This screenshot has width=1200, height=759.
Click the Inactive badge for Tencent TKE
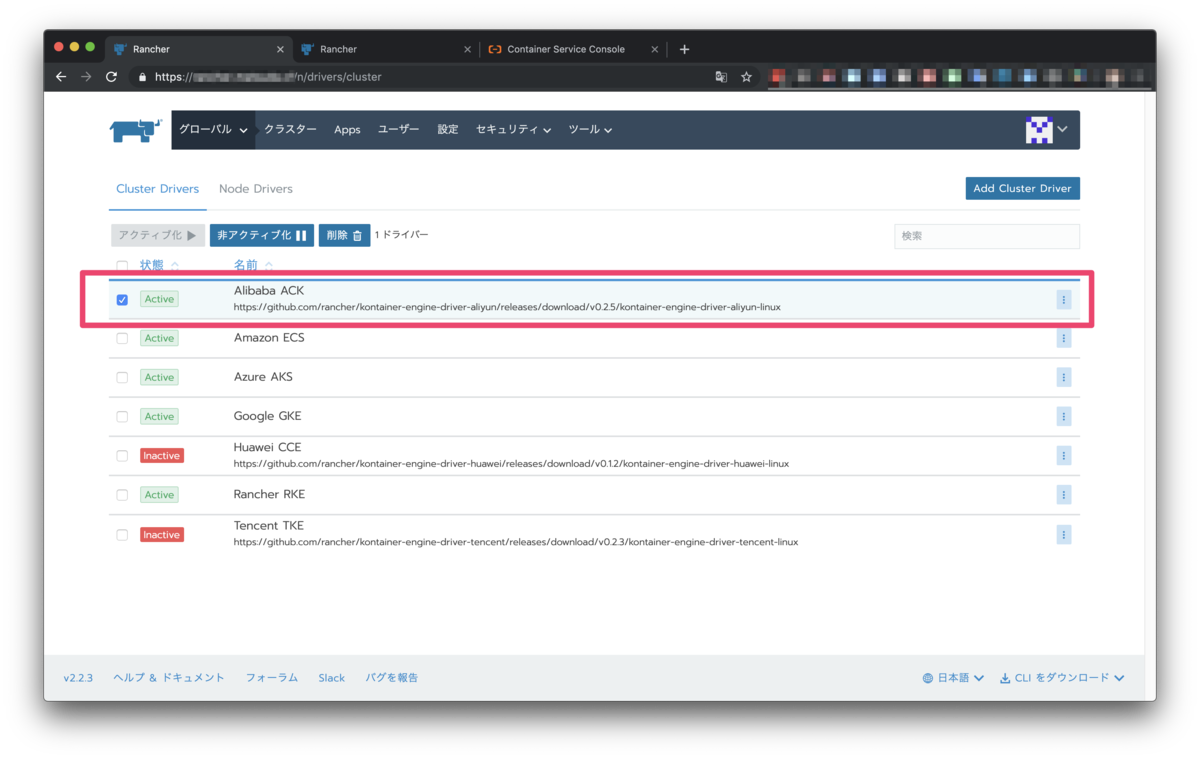click(161, 535)
